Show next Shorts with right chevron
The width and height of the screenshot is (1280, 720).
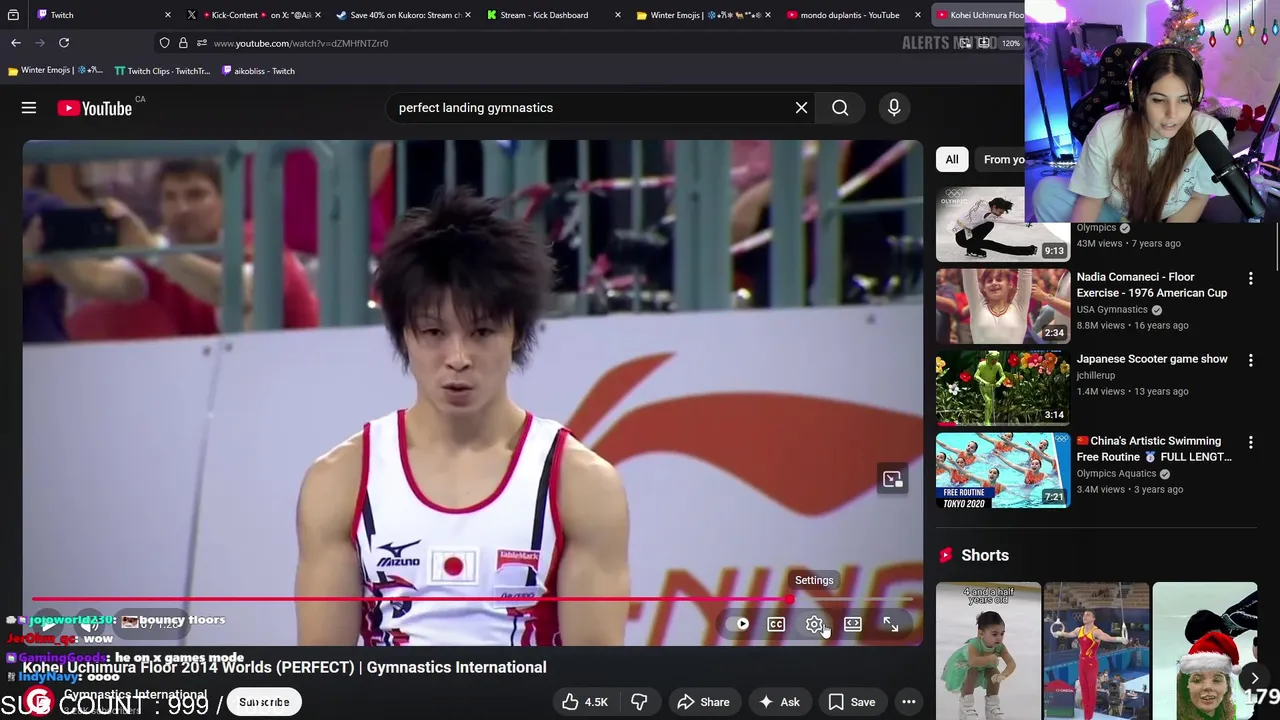tap(1254, 679)
